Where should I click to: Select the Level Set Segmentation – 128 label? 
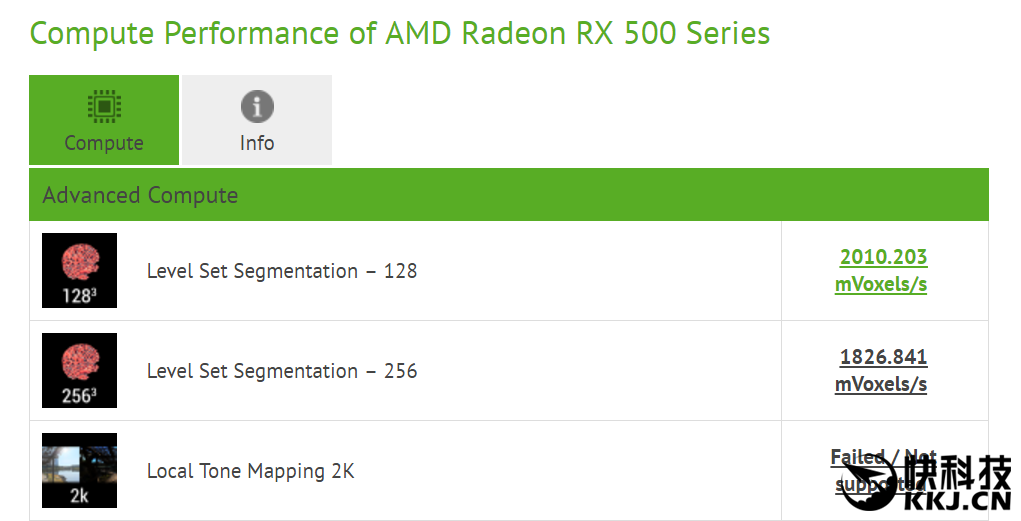[x=281, y=271]
